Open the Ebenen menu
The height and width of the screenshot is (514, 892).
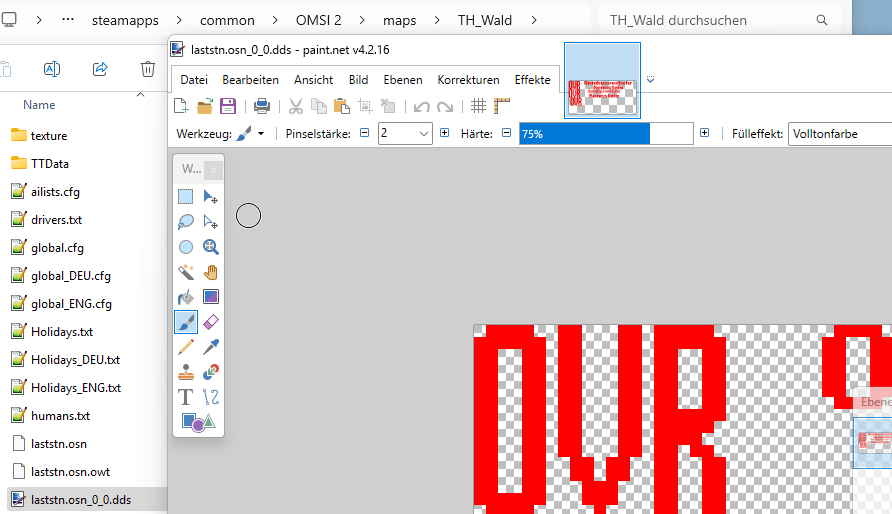[x=403, y=80]
